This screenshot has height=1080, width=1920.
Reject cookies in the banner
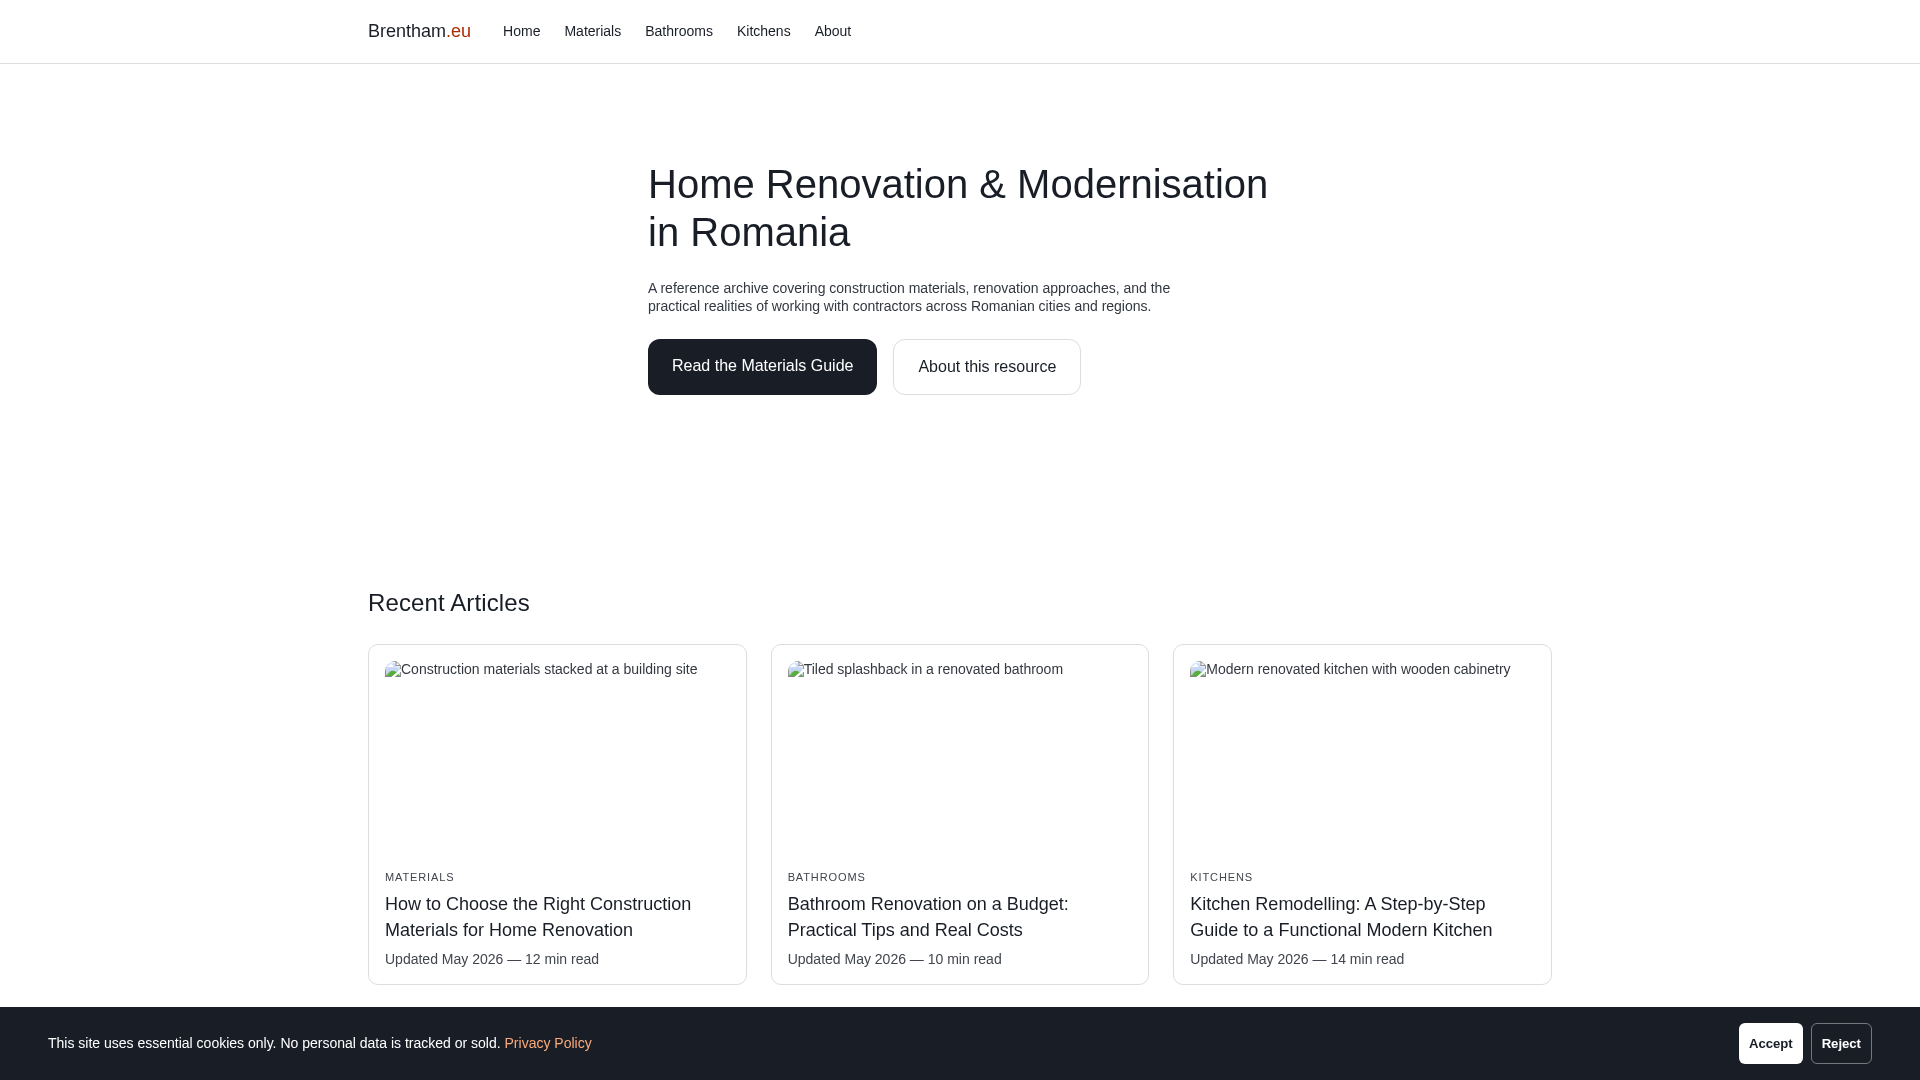(x=1840, y=1043)
